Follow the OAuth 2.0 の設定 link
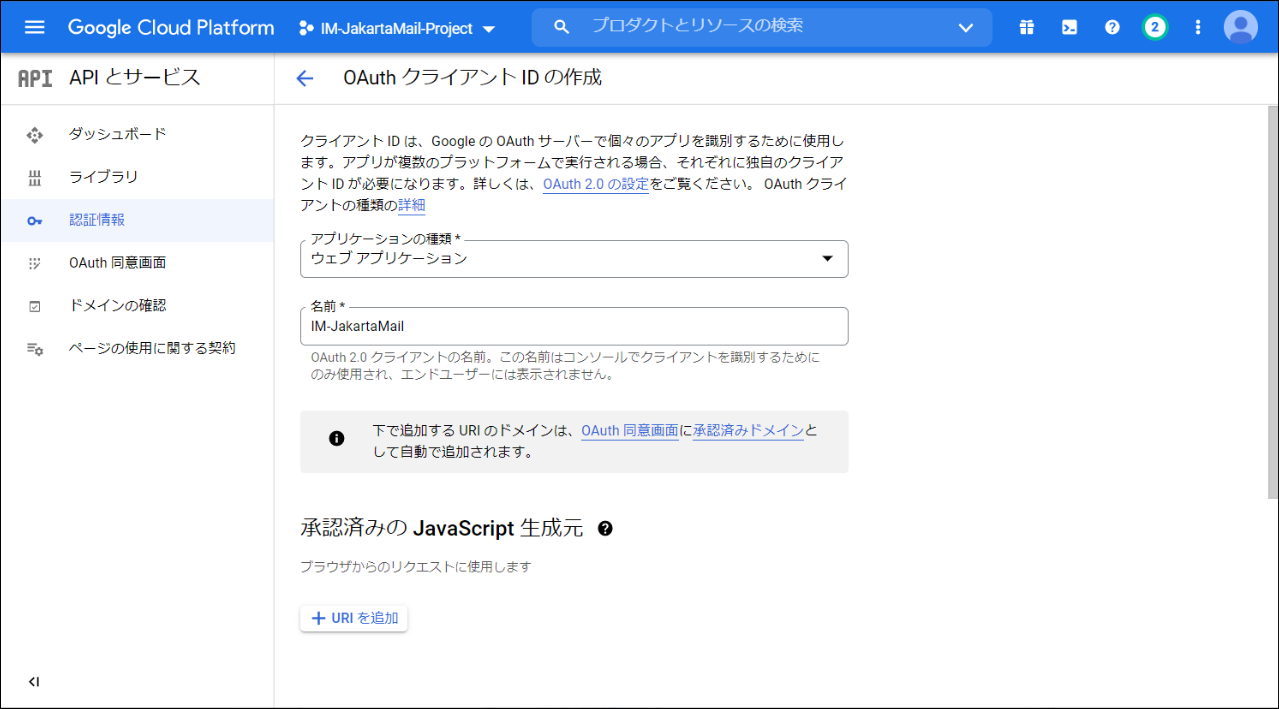 pos(595,184)
